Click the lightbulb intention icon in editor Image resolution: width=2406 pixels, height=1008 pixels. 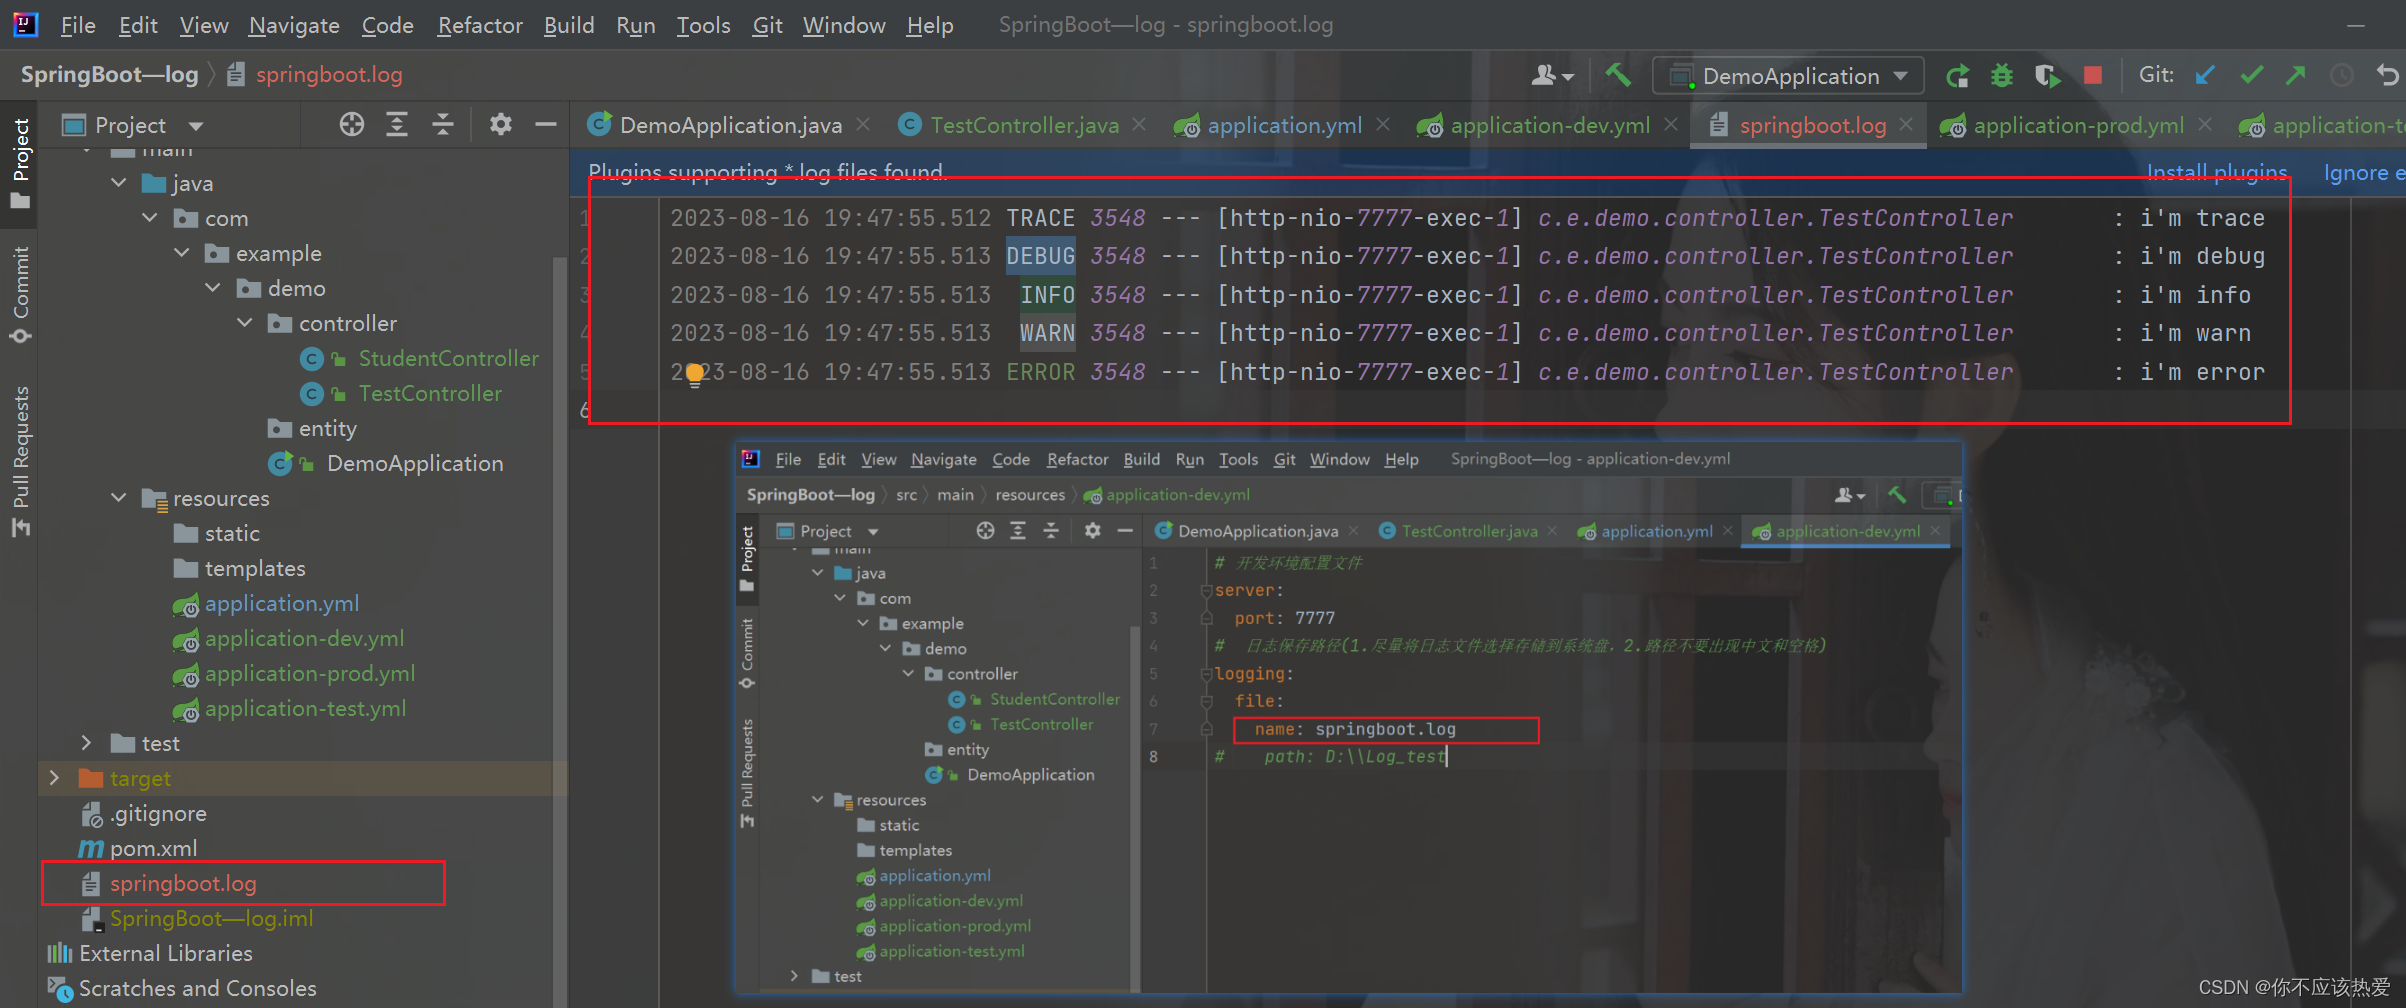click(695, 376)
